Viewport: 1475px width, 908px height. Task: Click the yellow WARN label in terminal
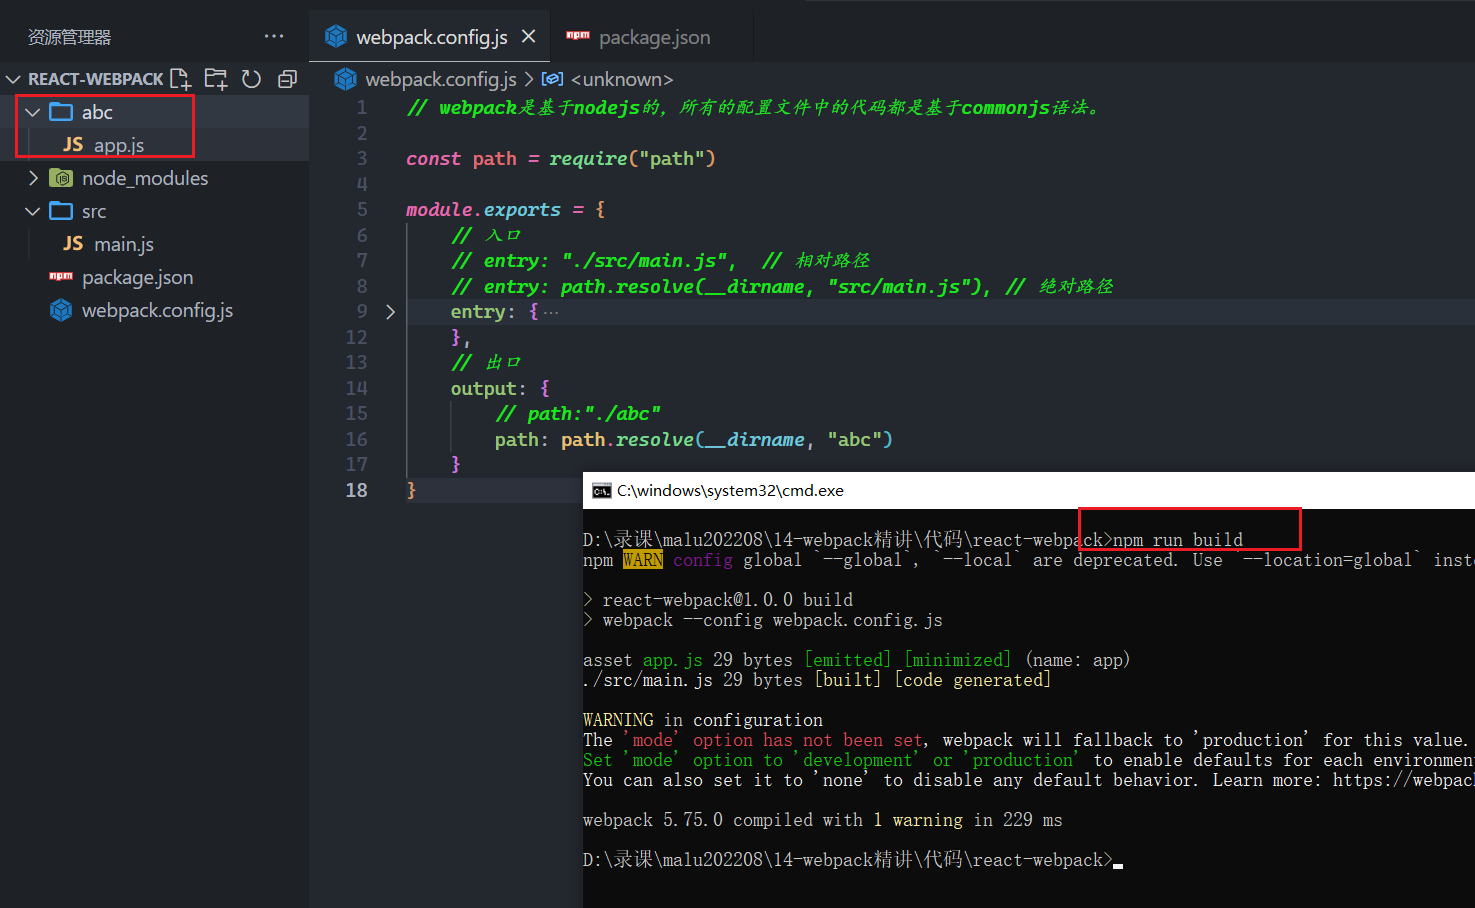pos(642,560)
